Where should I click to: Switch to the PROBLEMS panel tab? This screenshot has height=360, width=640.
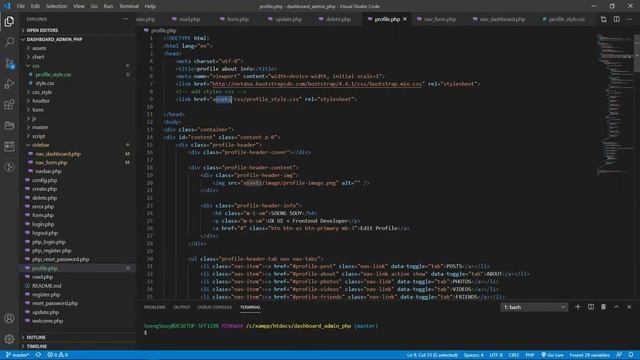click(x=155, y=307)
